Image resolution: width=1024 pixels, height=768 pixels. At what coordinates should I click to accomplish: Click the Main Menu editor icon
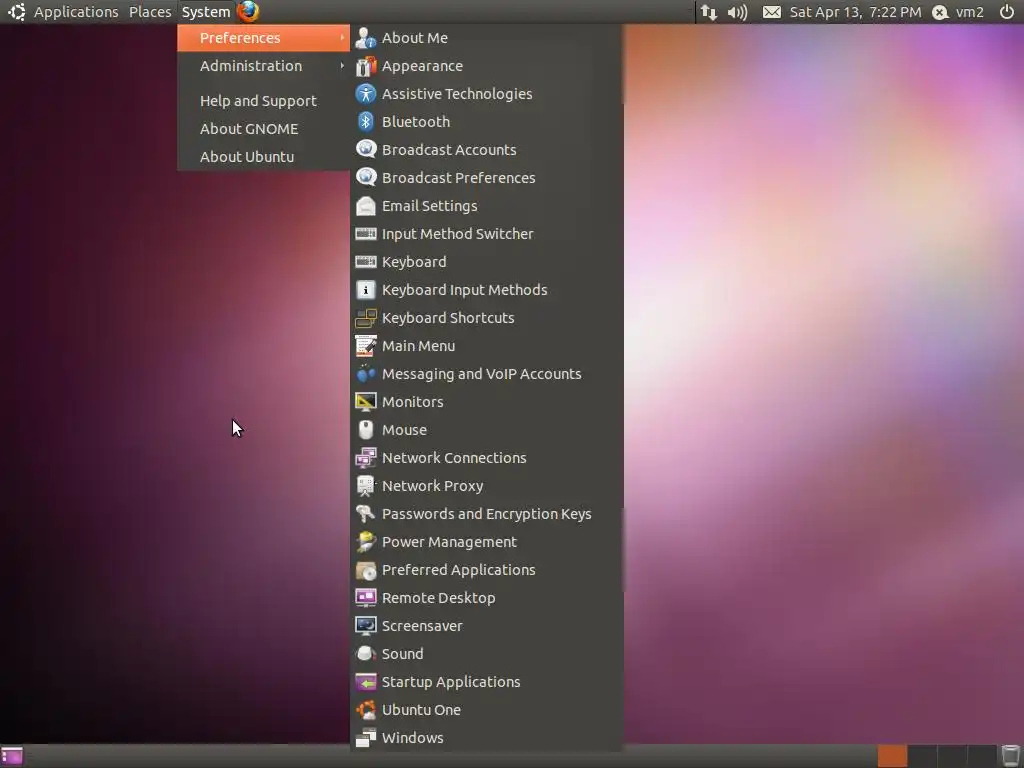pyautogui.click(x=366, y=346)
